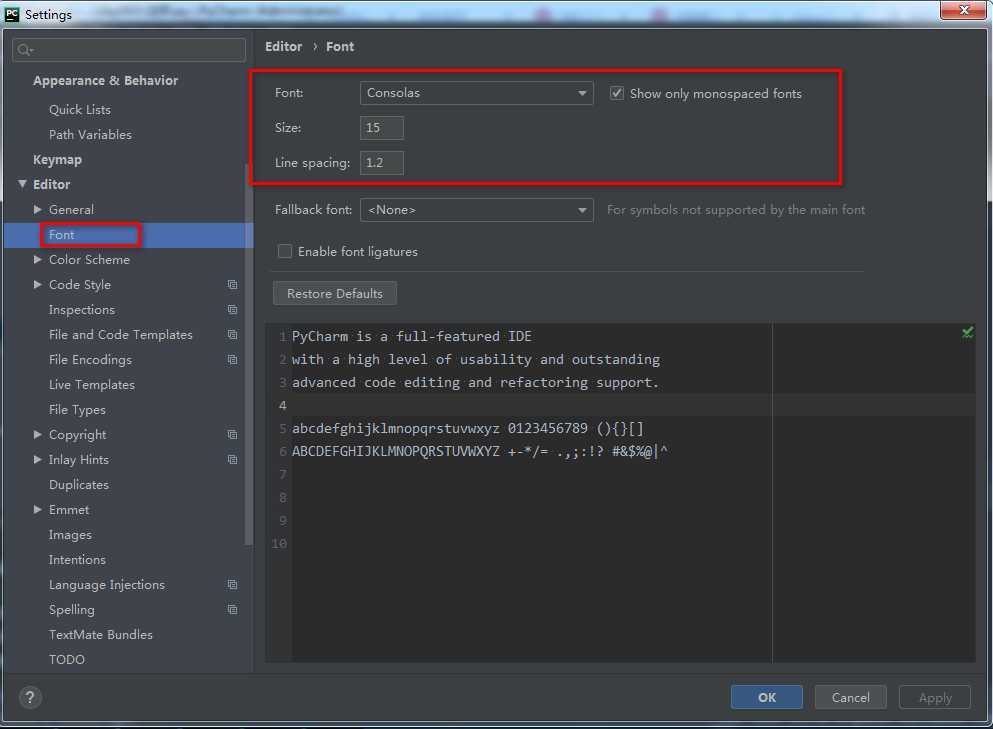
Task: Click the Line spacing input field
Action: tap(381, 163)
